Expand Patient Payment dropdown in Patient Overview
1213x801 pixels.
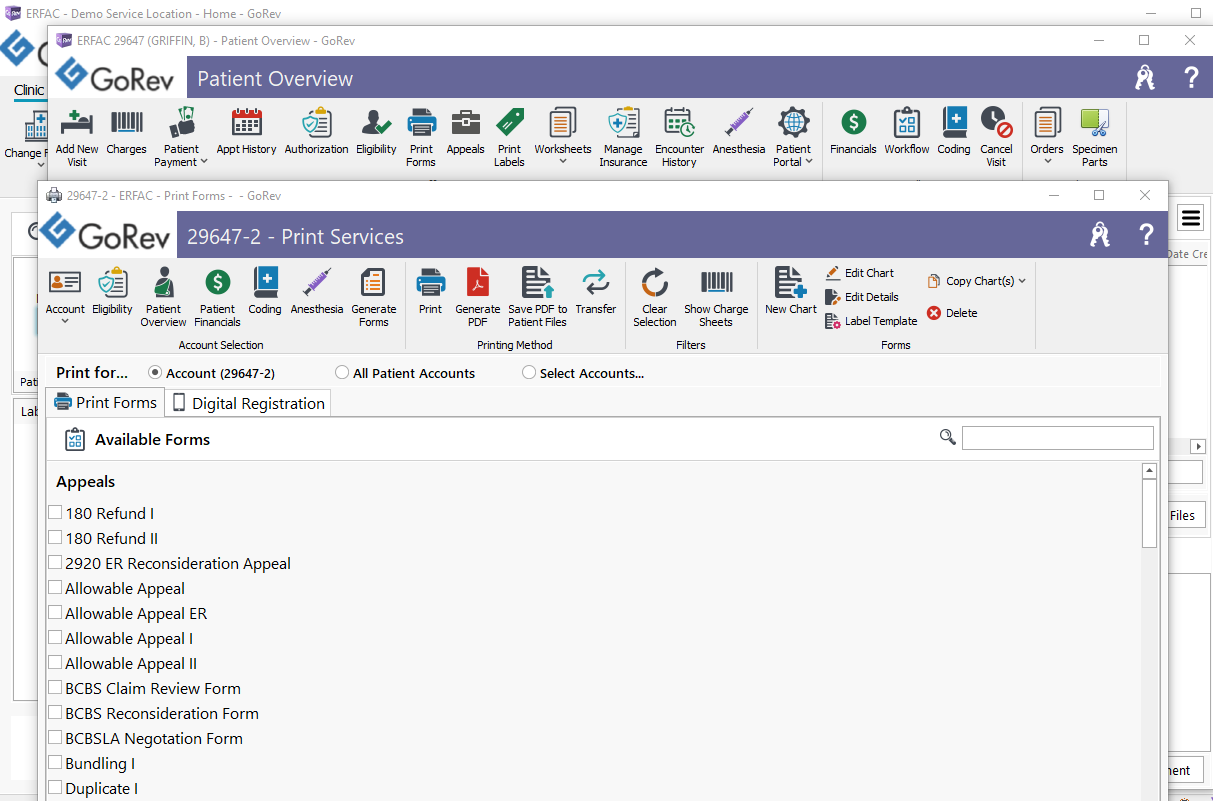[x=204, y=162]
